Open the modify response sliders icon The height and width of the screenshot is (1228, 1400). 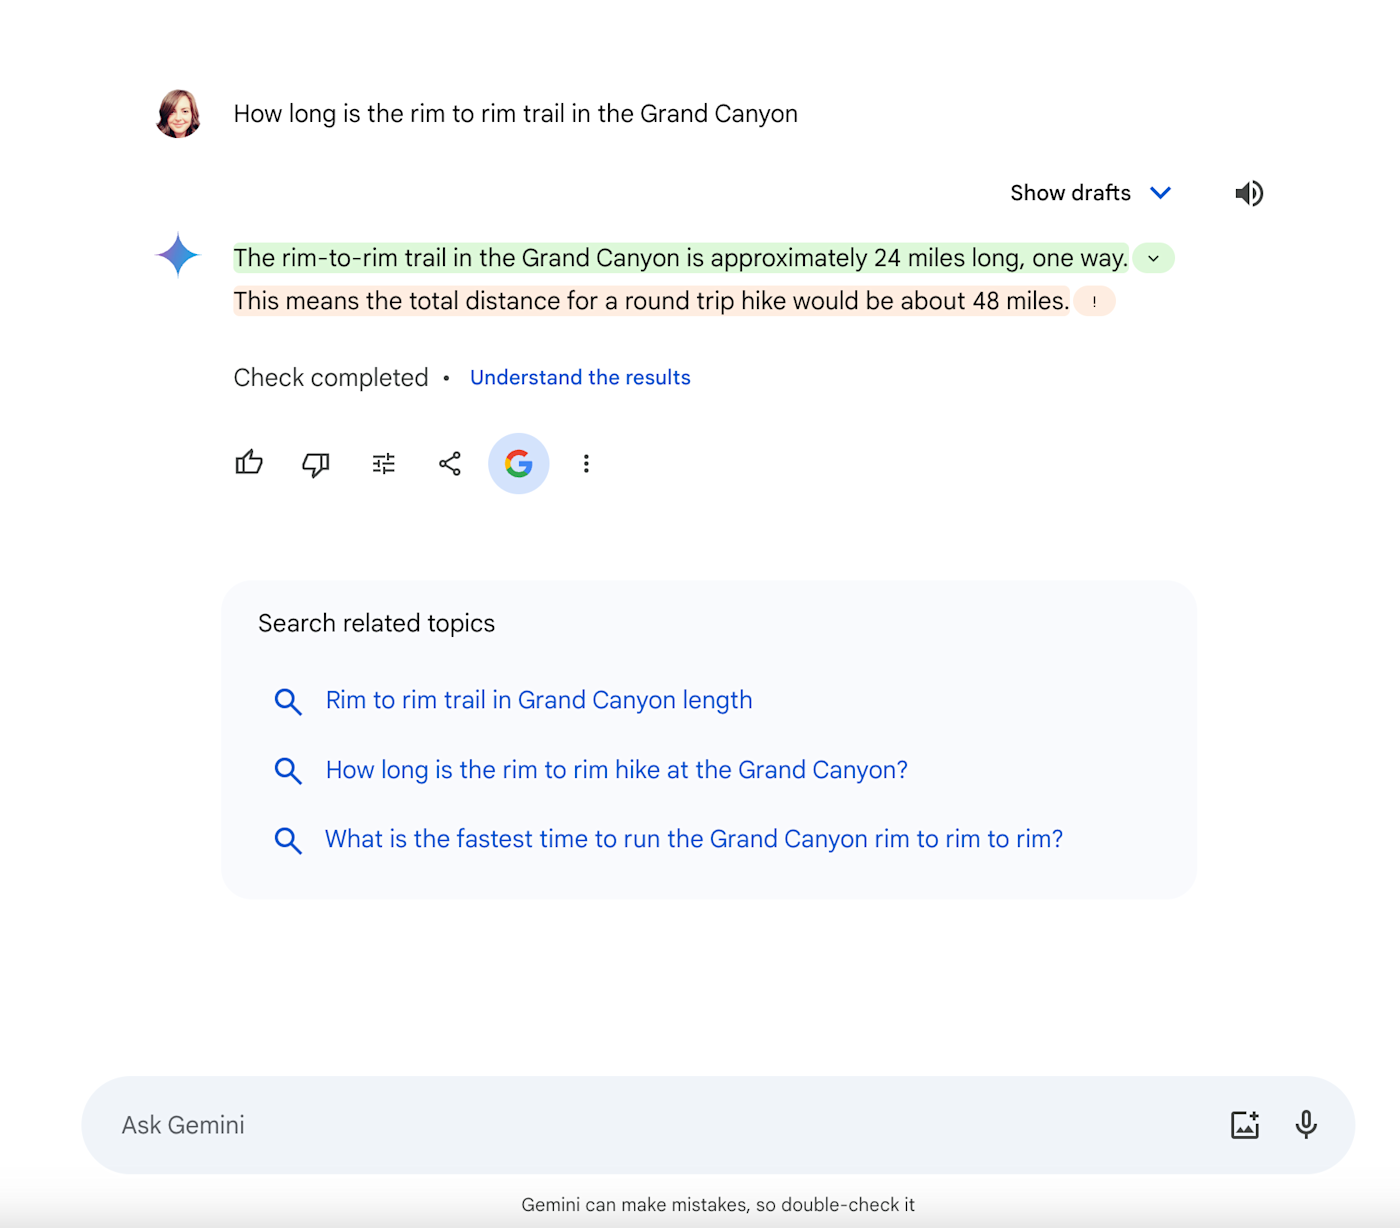pos(384,463)
